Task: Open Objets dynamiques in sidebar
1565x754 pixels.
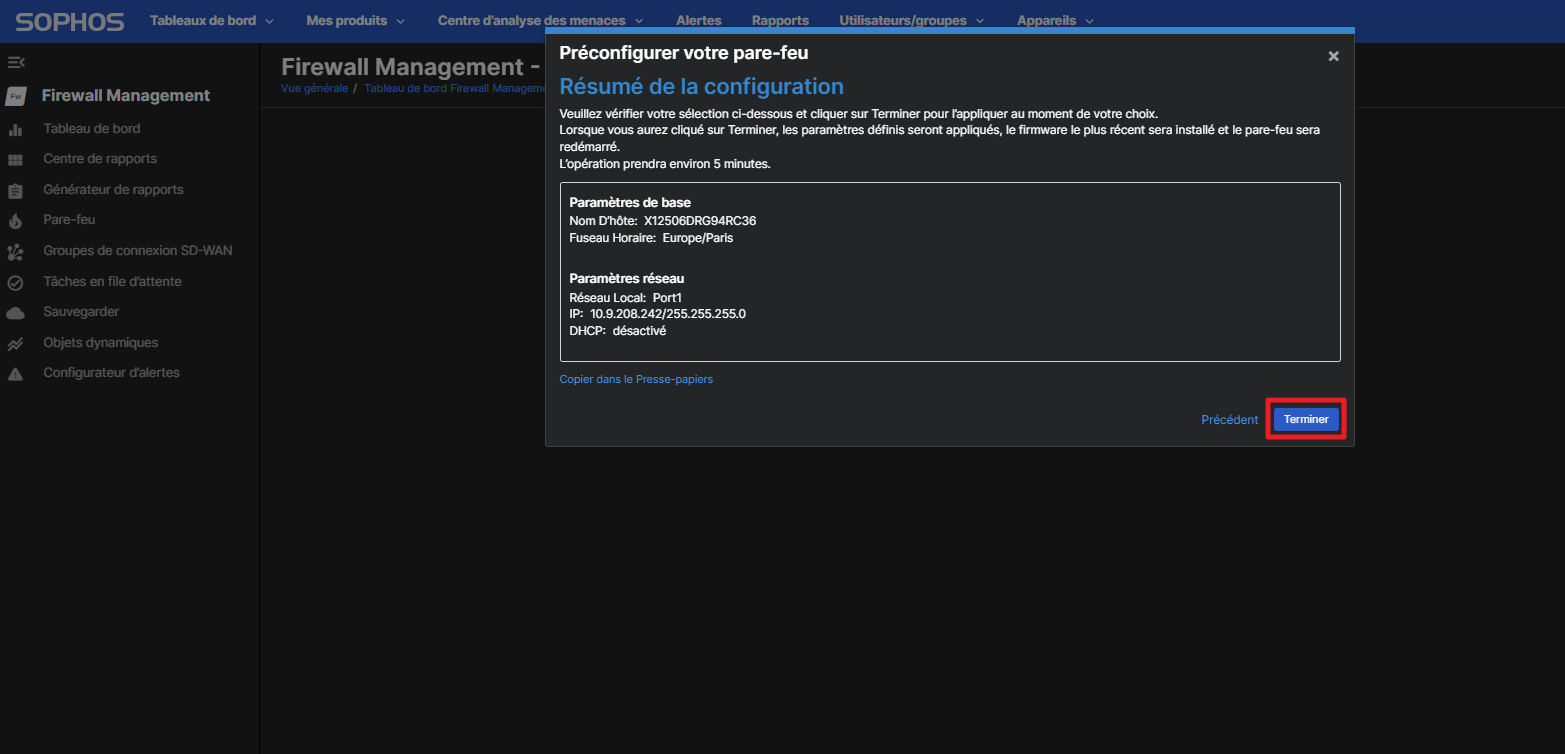Action: point(101,342)
